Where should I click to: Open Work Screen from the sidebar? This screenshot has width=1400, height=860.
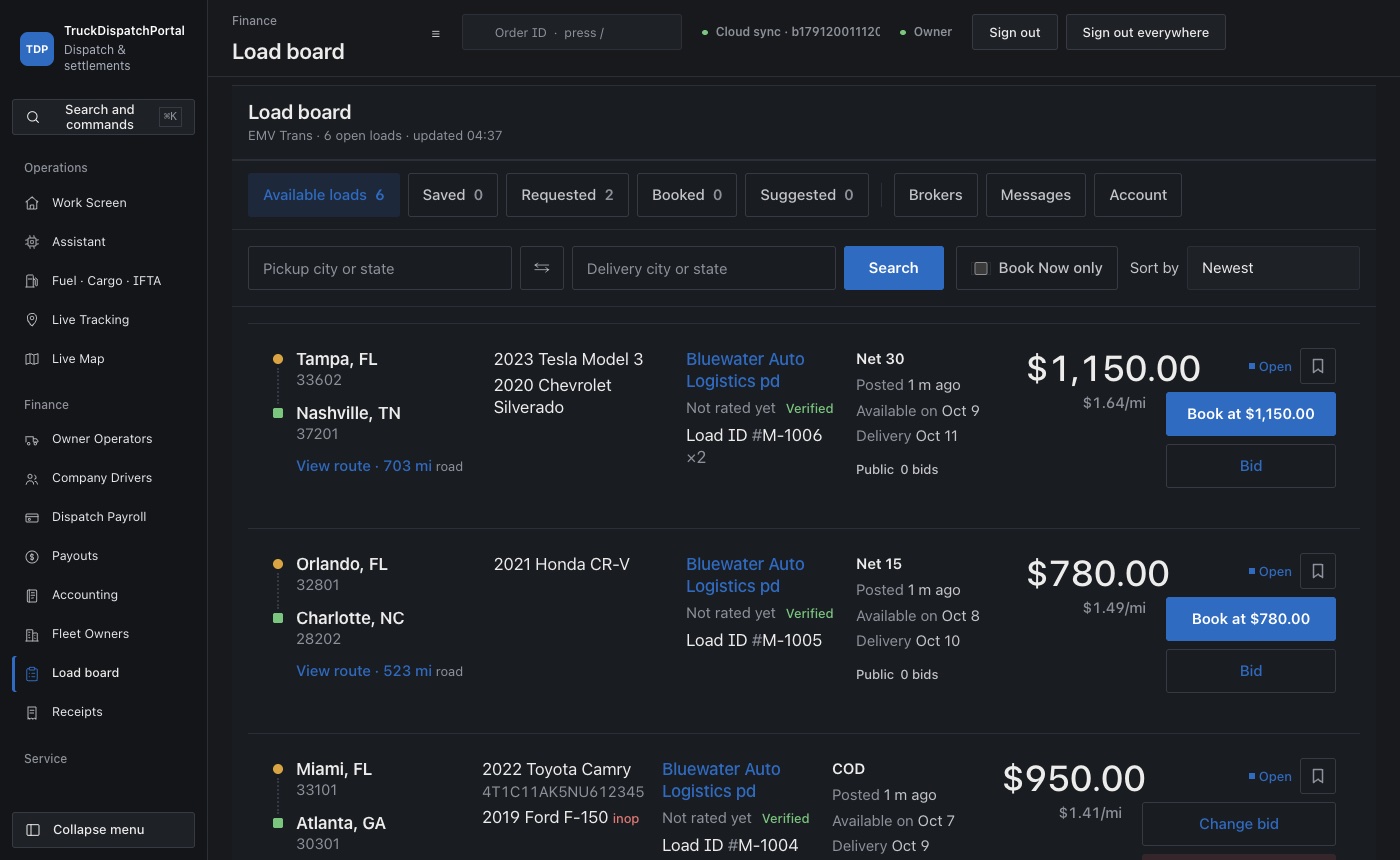pyautogui.click(x=89, y=203)
